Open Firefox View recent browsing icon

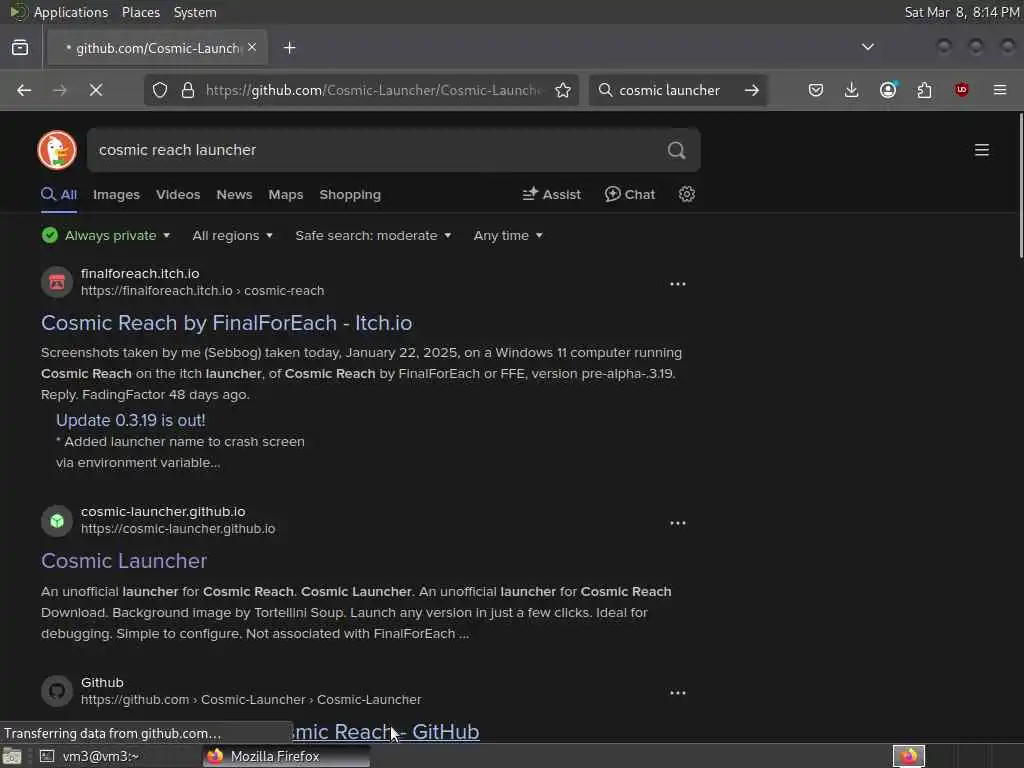20,47
